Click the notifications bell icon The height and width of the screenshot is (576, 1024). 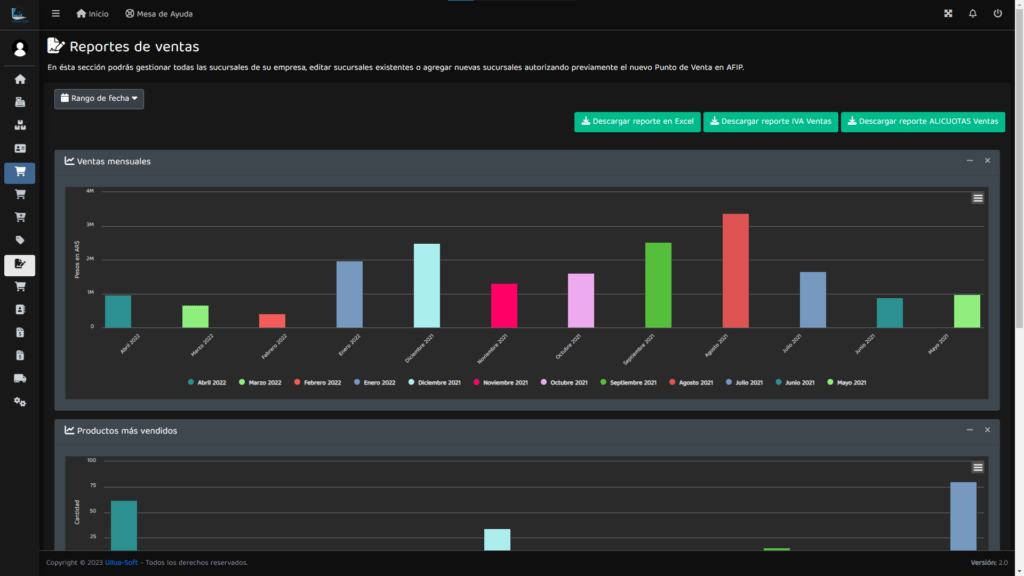click(x=972, y=14)
